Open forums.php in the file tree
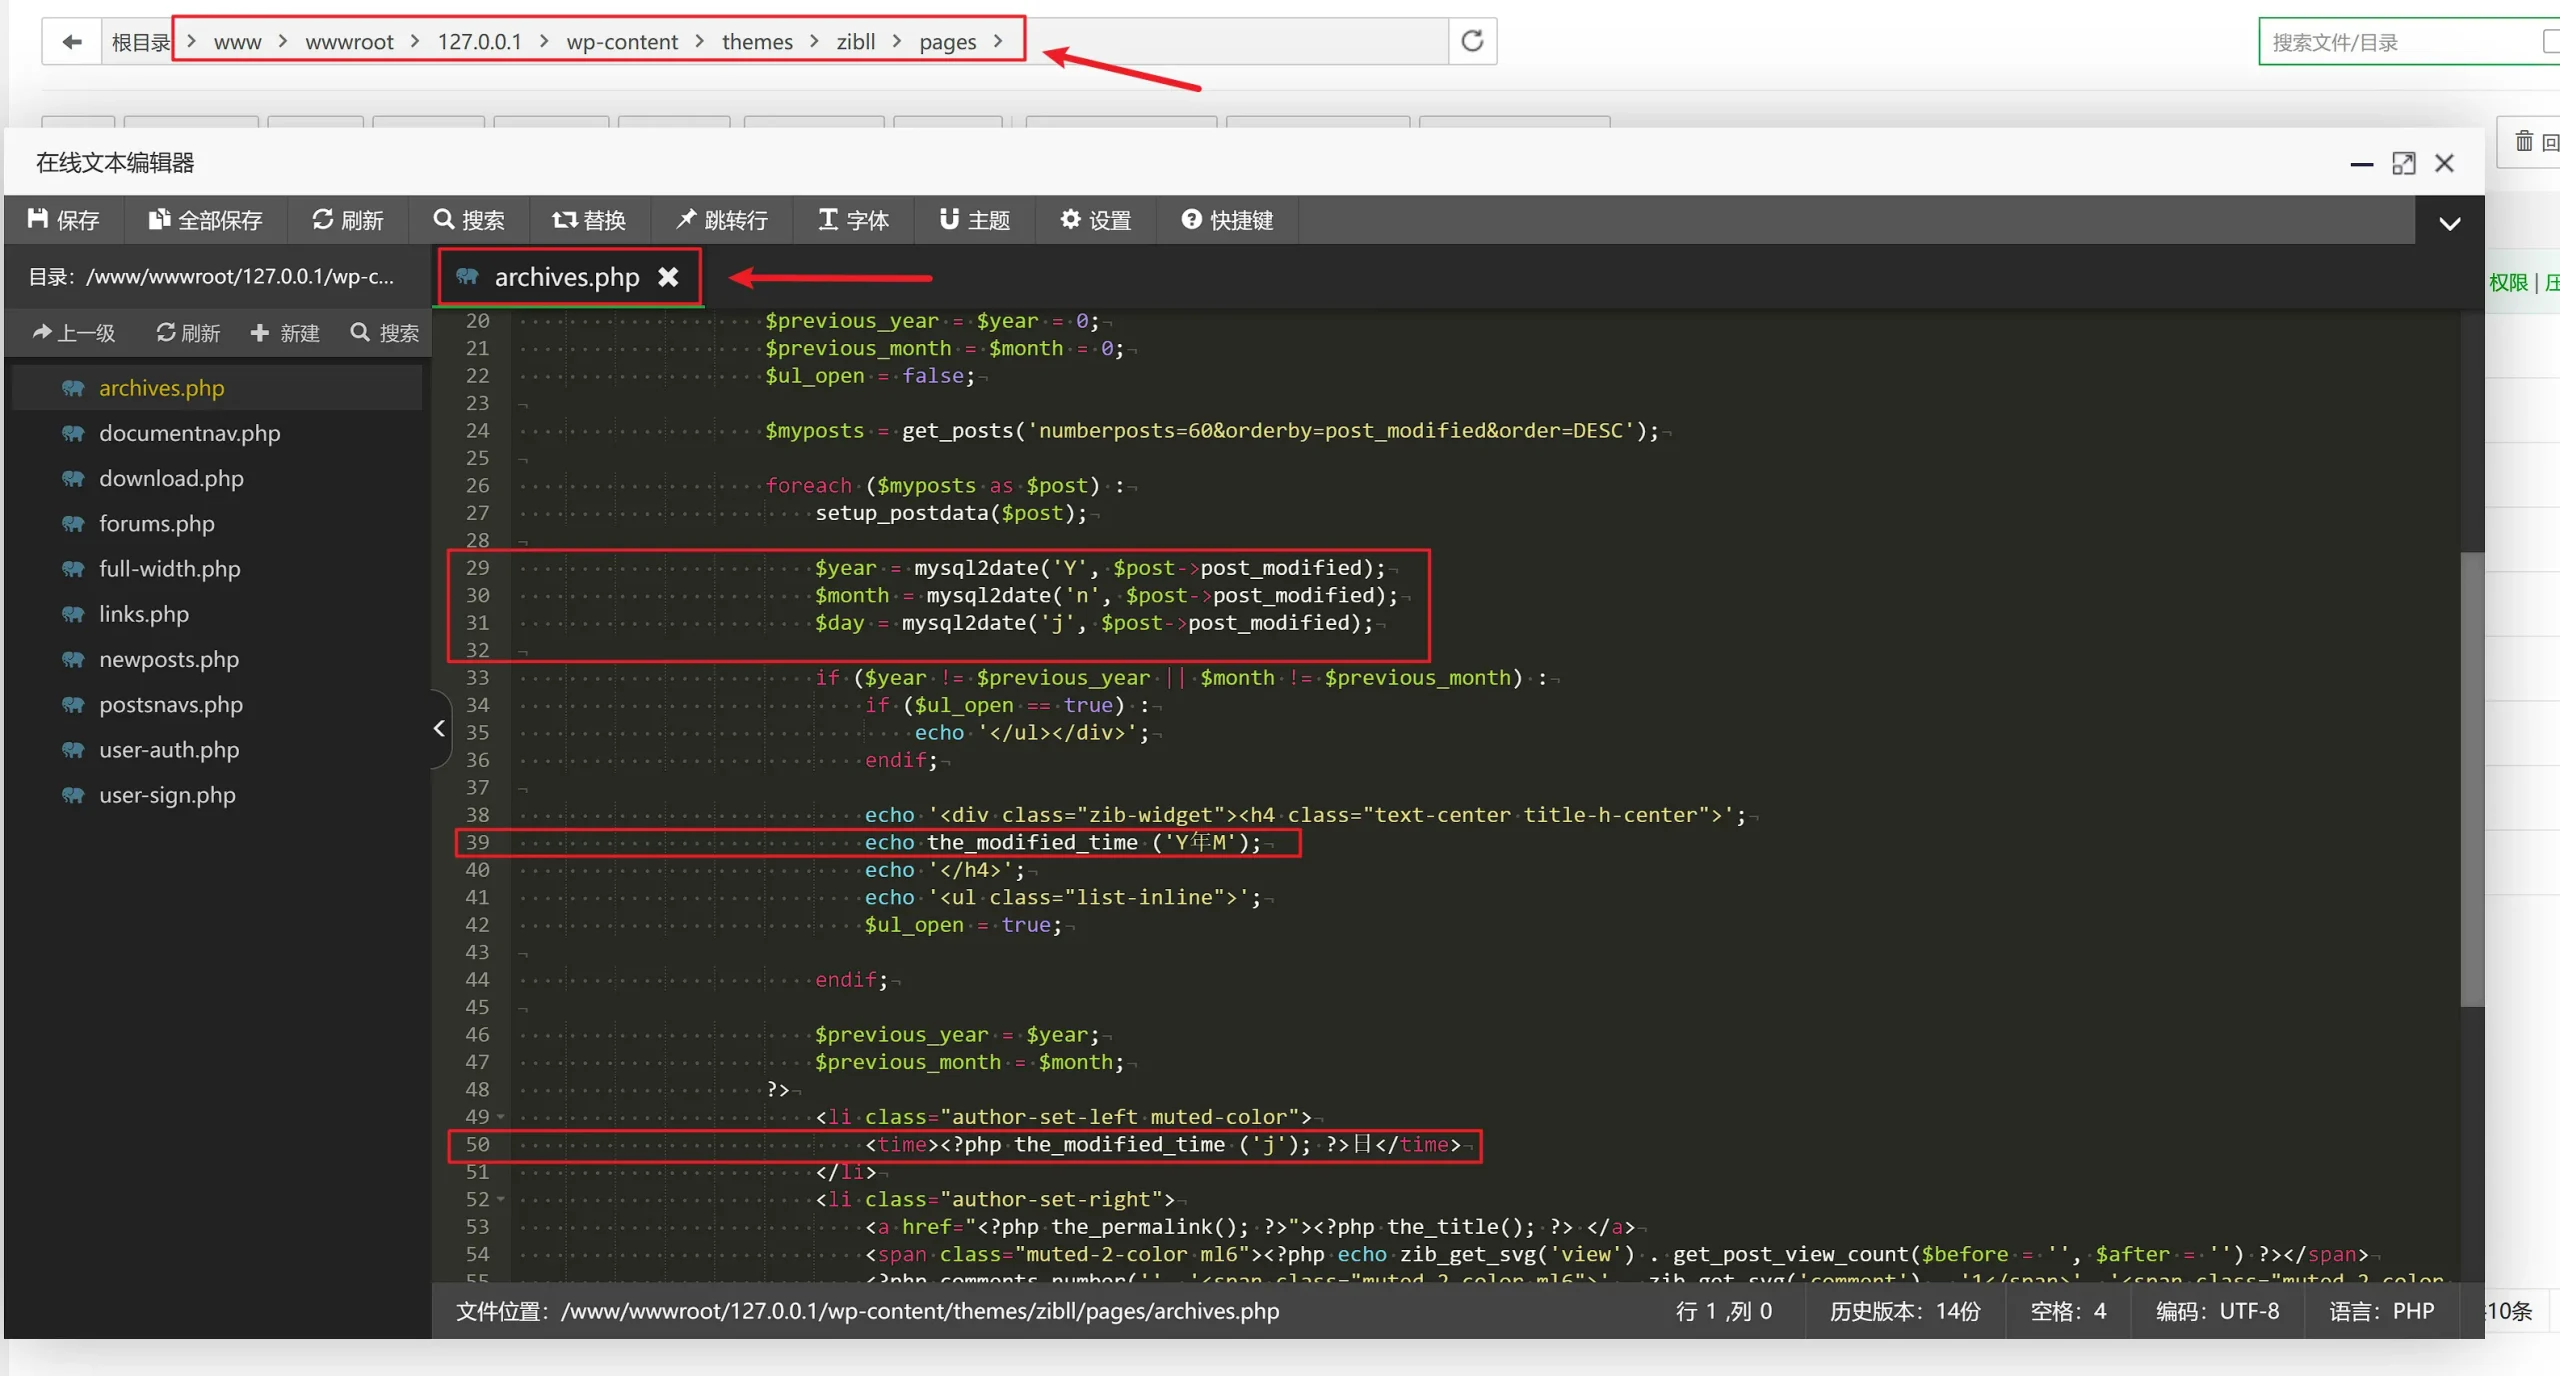The height and width of the screenshot is (1376, 2560). click(216, 523)
